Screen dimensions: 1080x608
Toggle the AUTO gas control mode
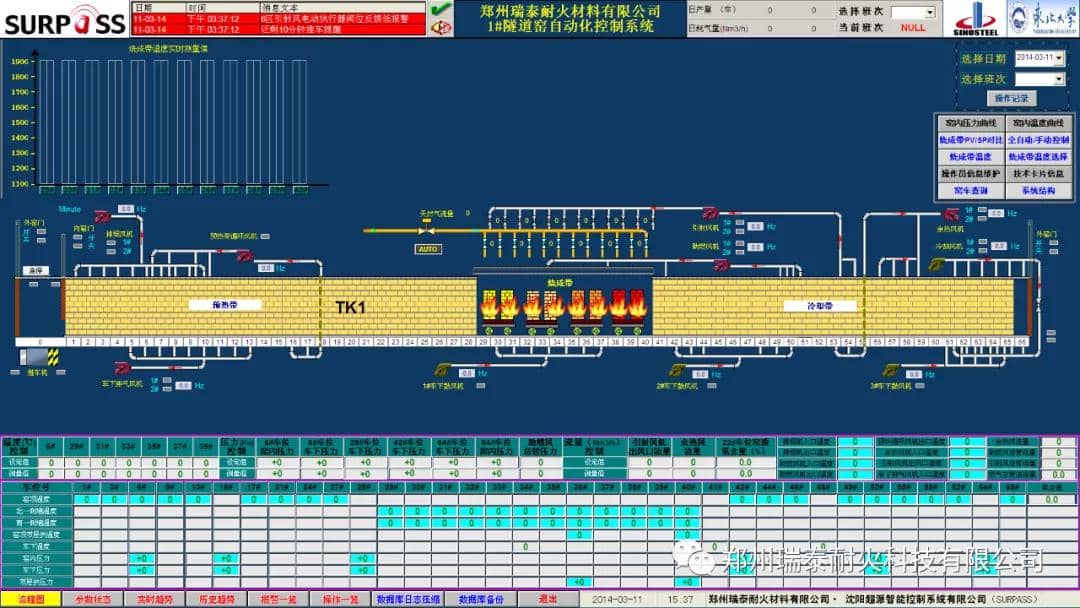[x=428, y=248]
